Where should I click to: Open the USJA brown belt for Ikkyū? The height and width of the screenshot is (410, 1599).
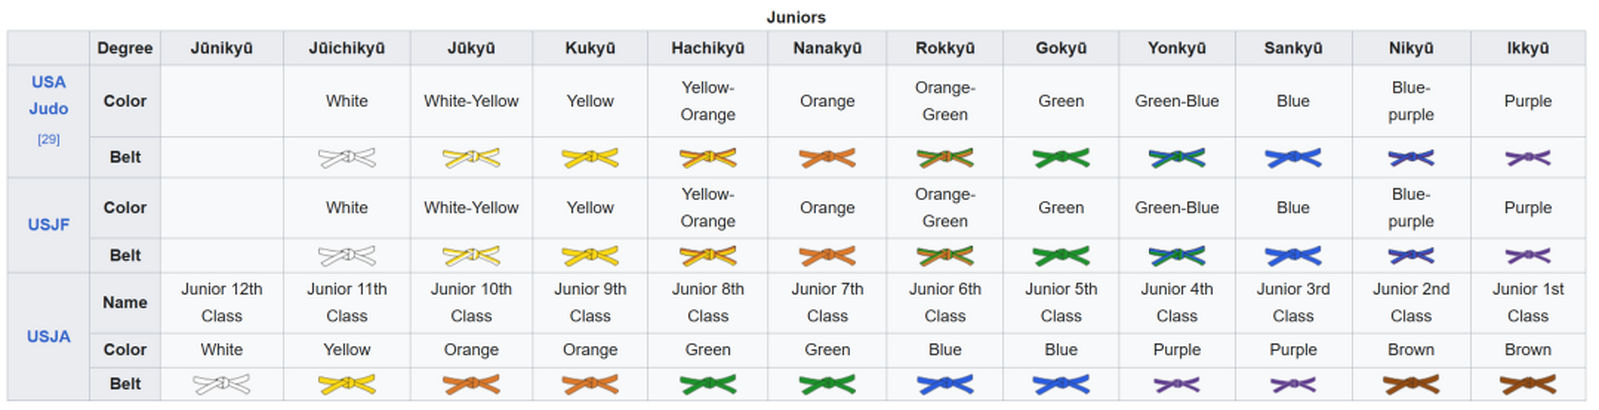1527,384
